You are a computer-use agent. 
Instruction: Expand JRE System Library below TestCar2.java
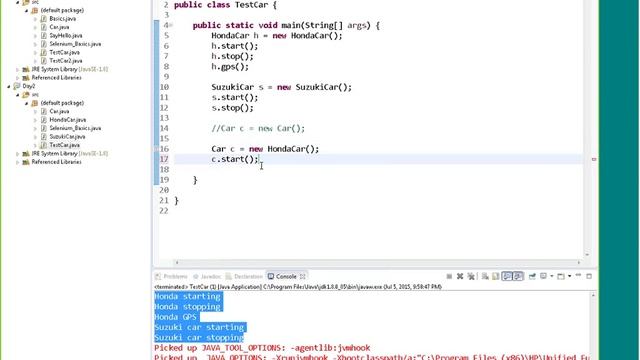[18, 69]
